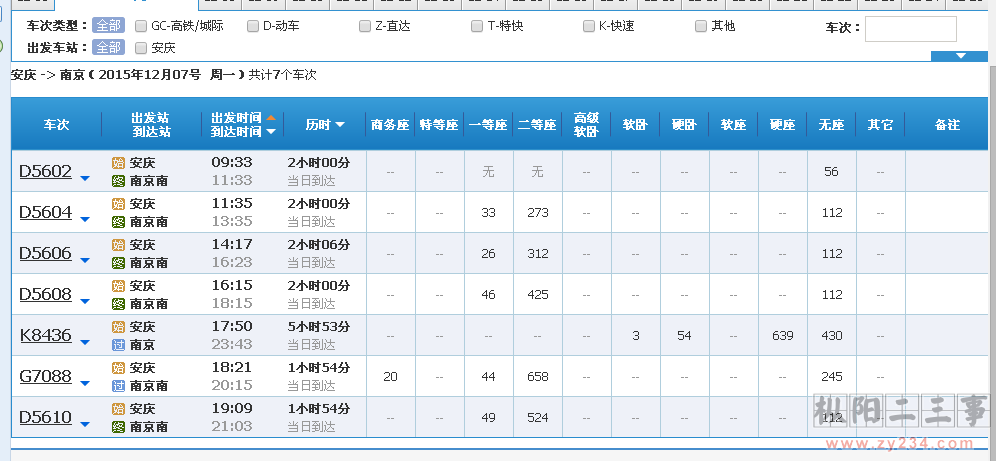Select 二等座 count 273 for D5604

tap(537, 213)
